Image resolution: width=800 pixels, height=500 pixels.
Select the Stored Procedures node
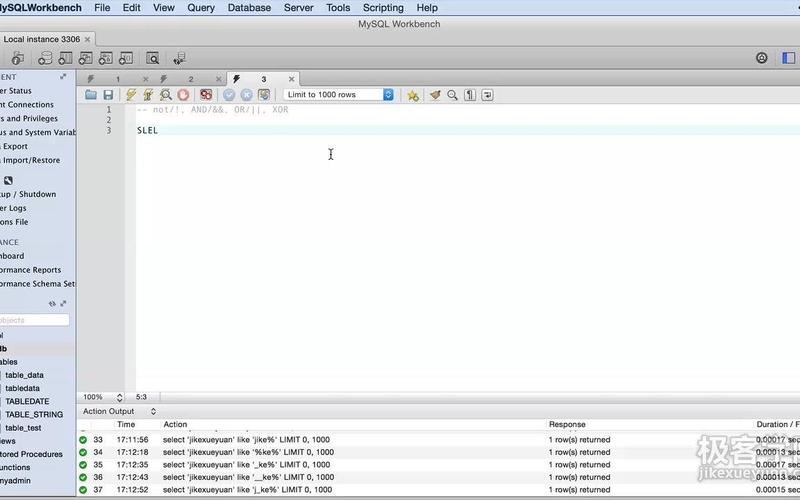click(31, 454)
